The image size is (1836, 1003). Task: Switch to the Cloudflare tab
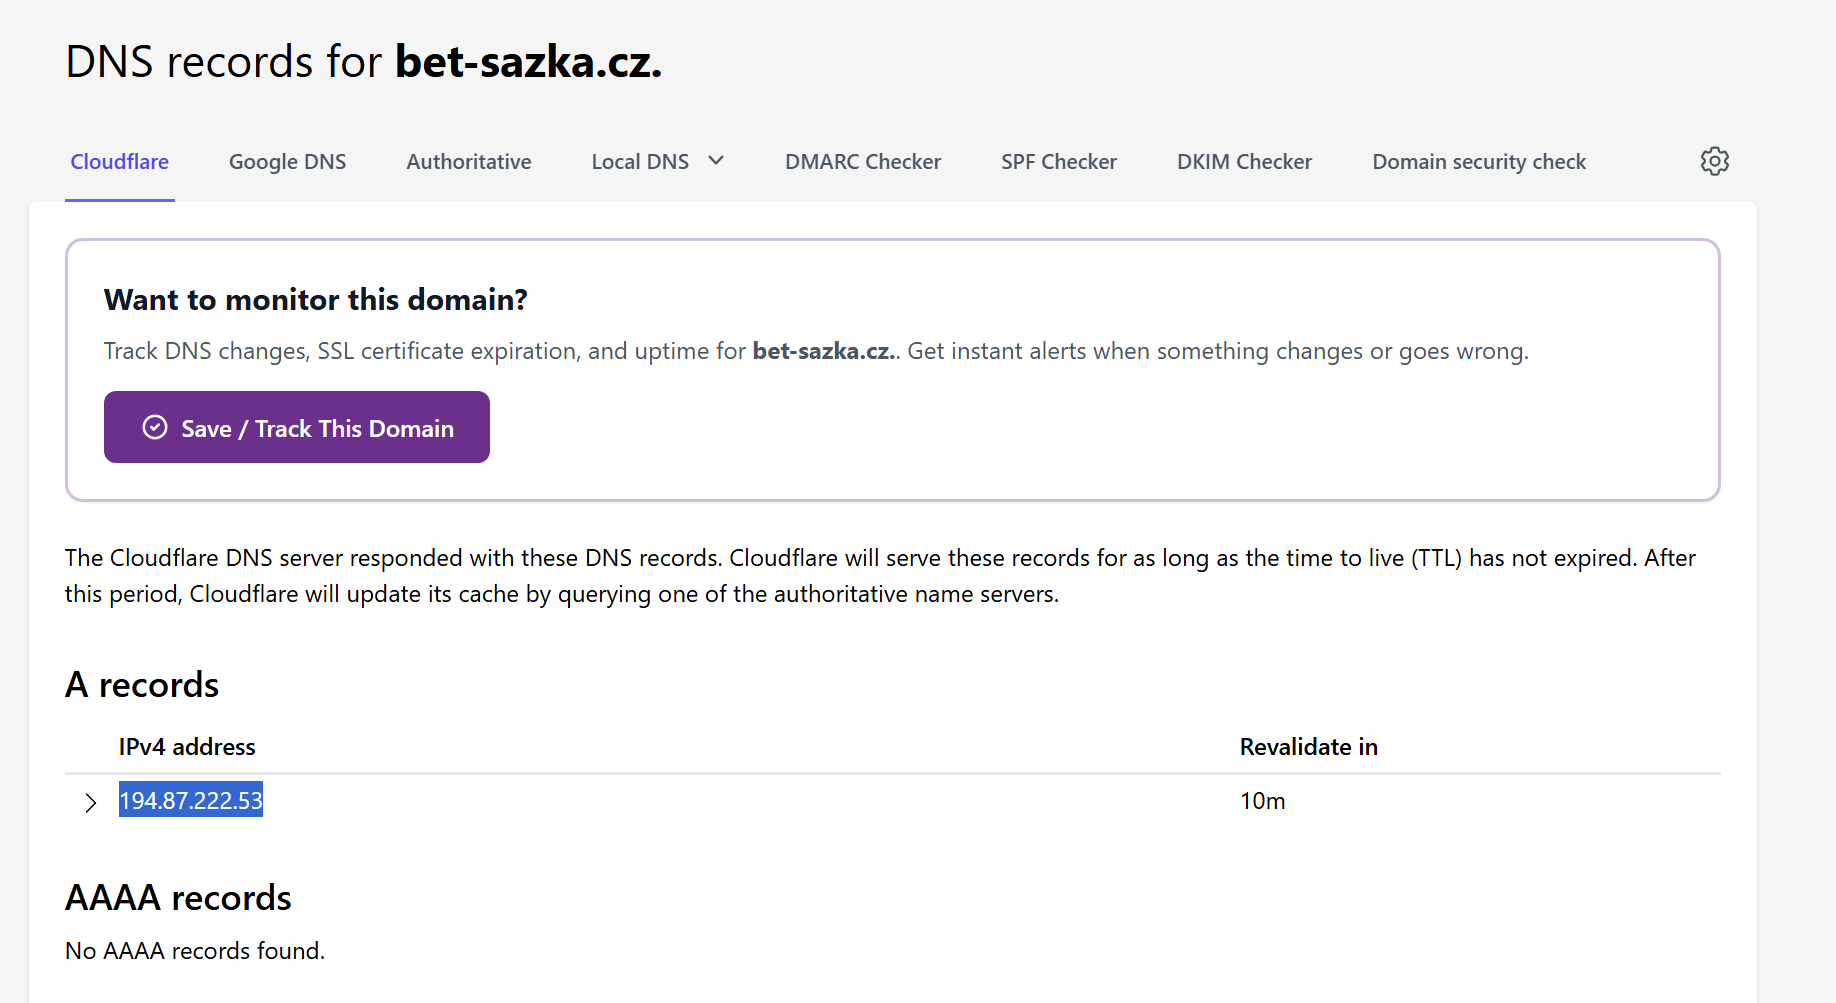119,162
